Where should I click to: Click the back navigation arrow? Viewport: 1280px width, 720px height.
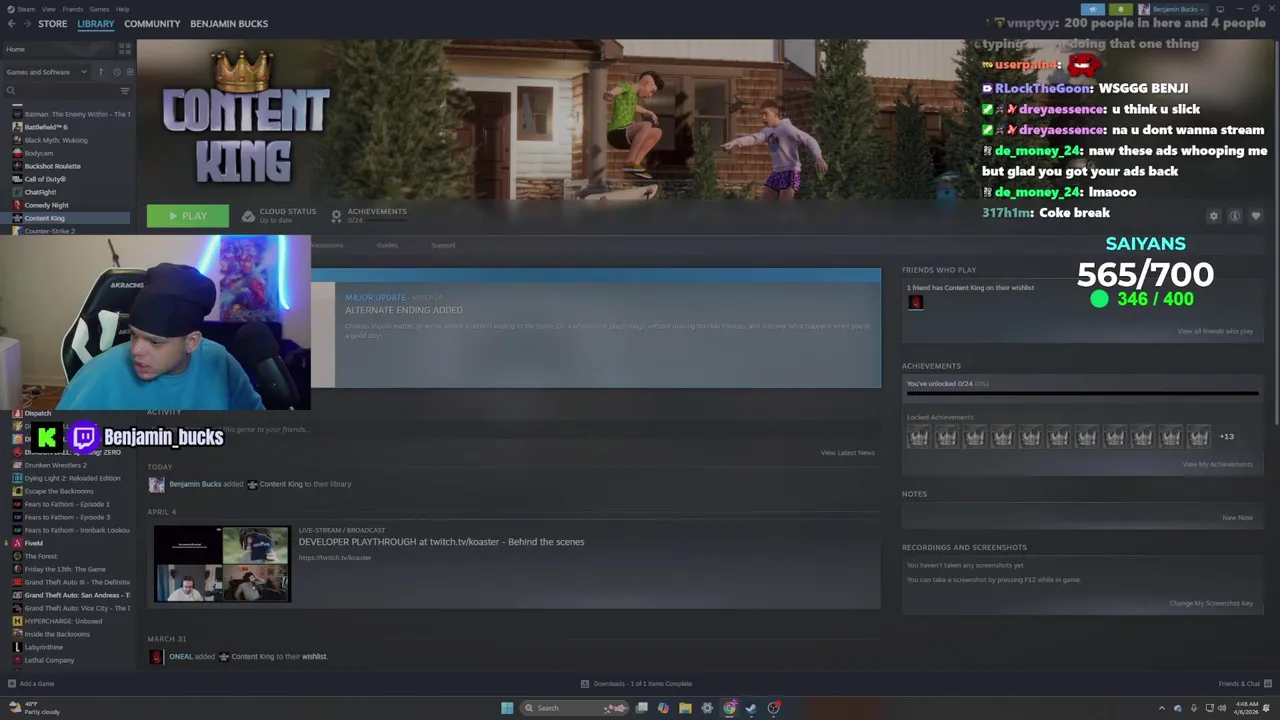10,24
